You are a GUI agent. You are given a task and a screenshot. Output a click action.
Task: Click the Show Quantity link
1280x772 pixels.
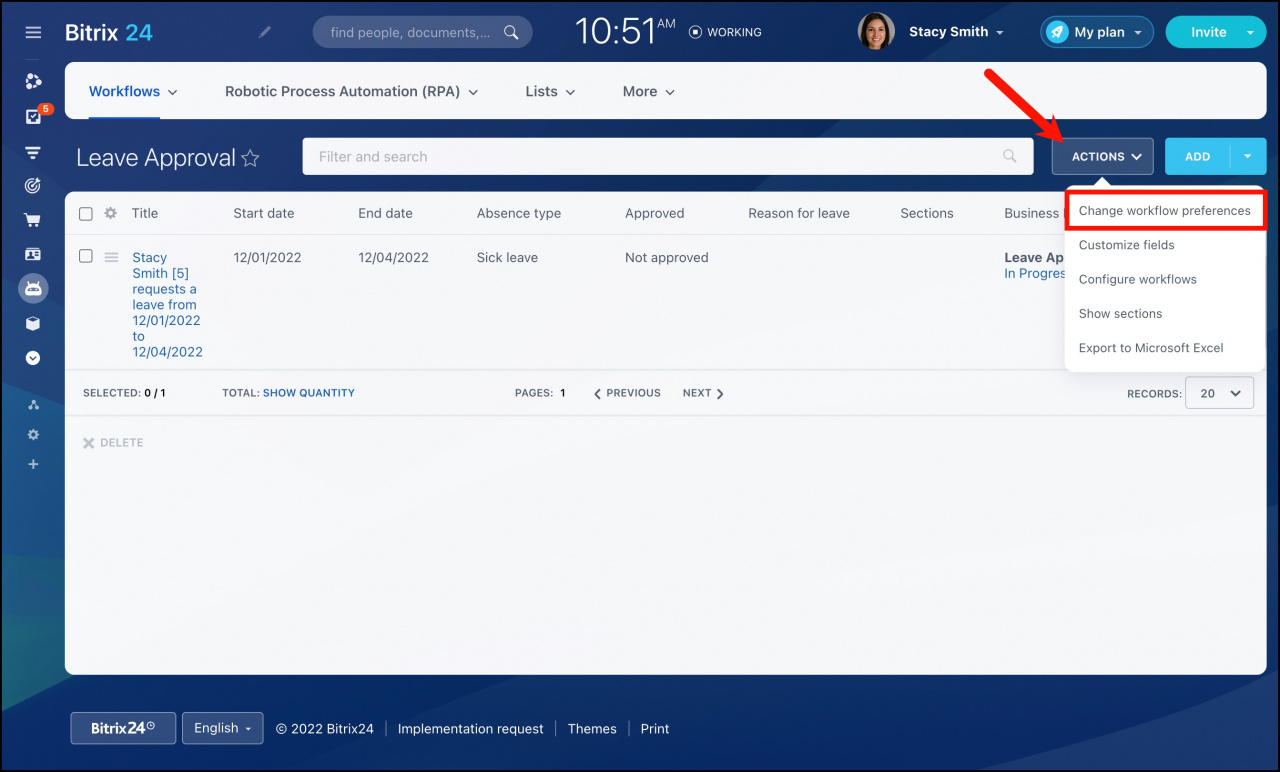(309, 393)
